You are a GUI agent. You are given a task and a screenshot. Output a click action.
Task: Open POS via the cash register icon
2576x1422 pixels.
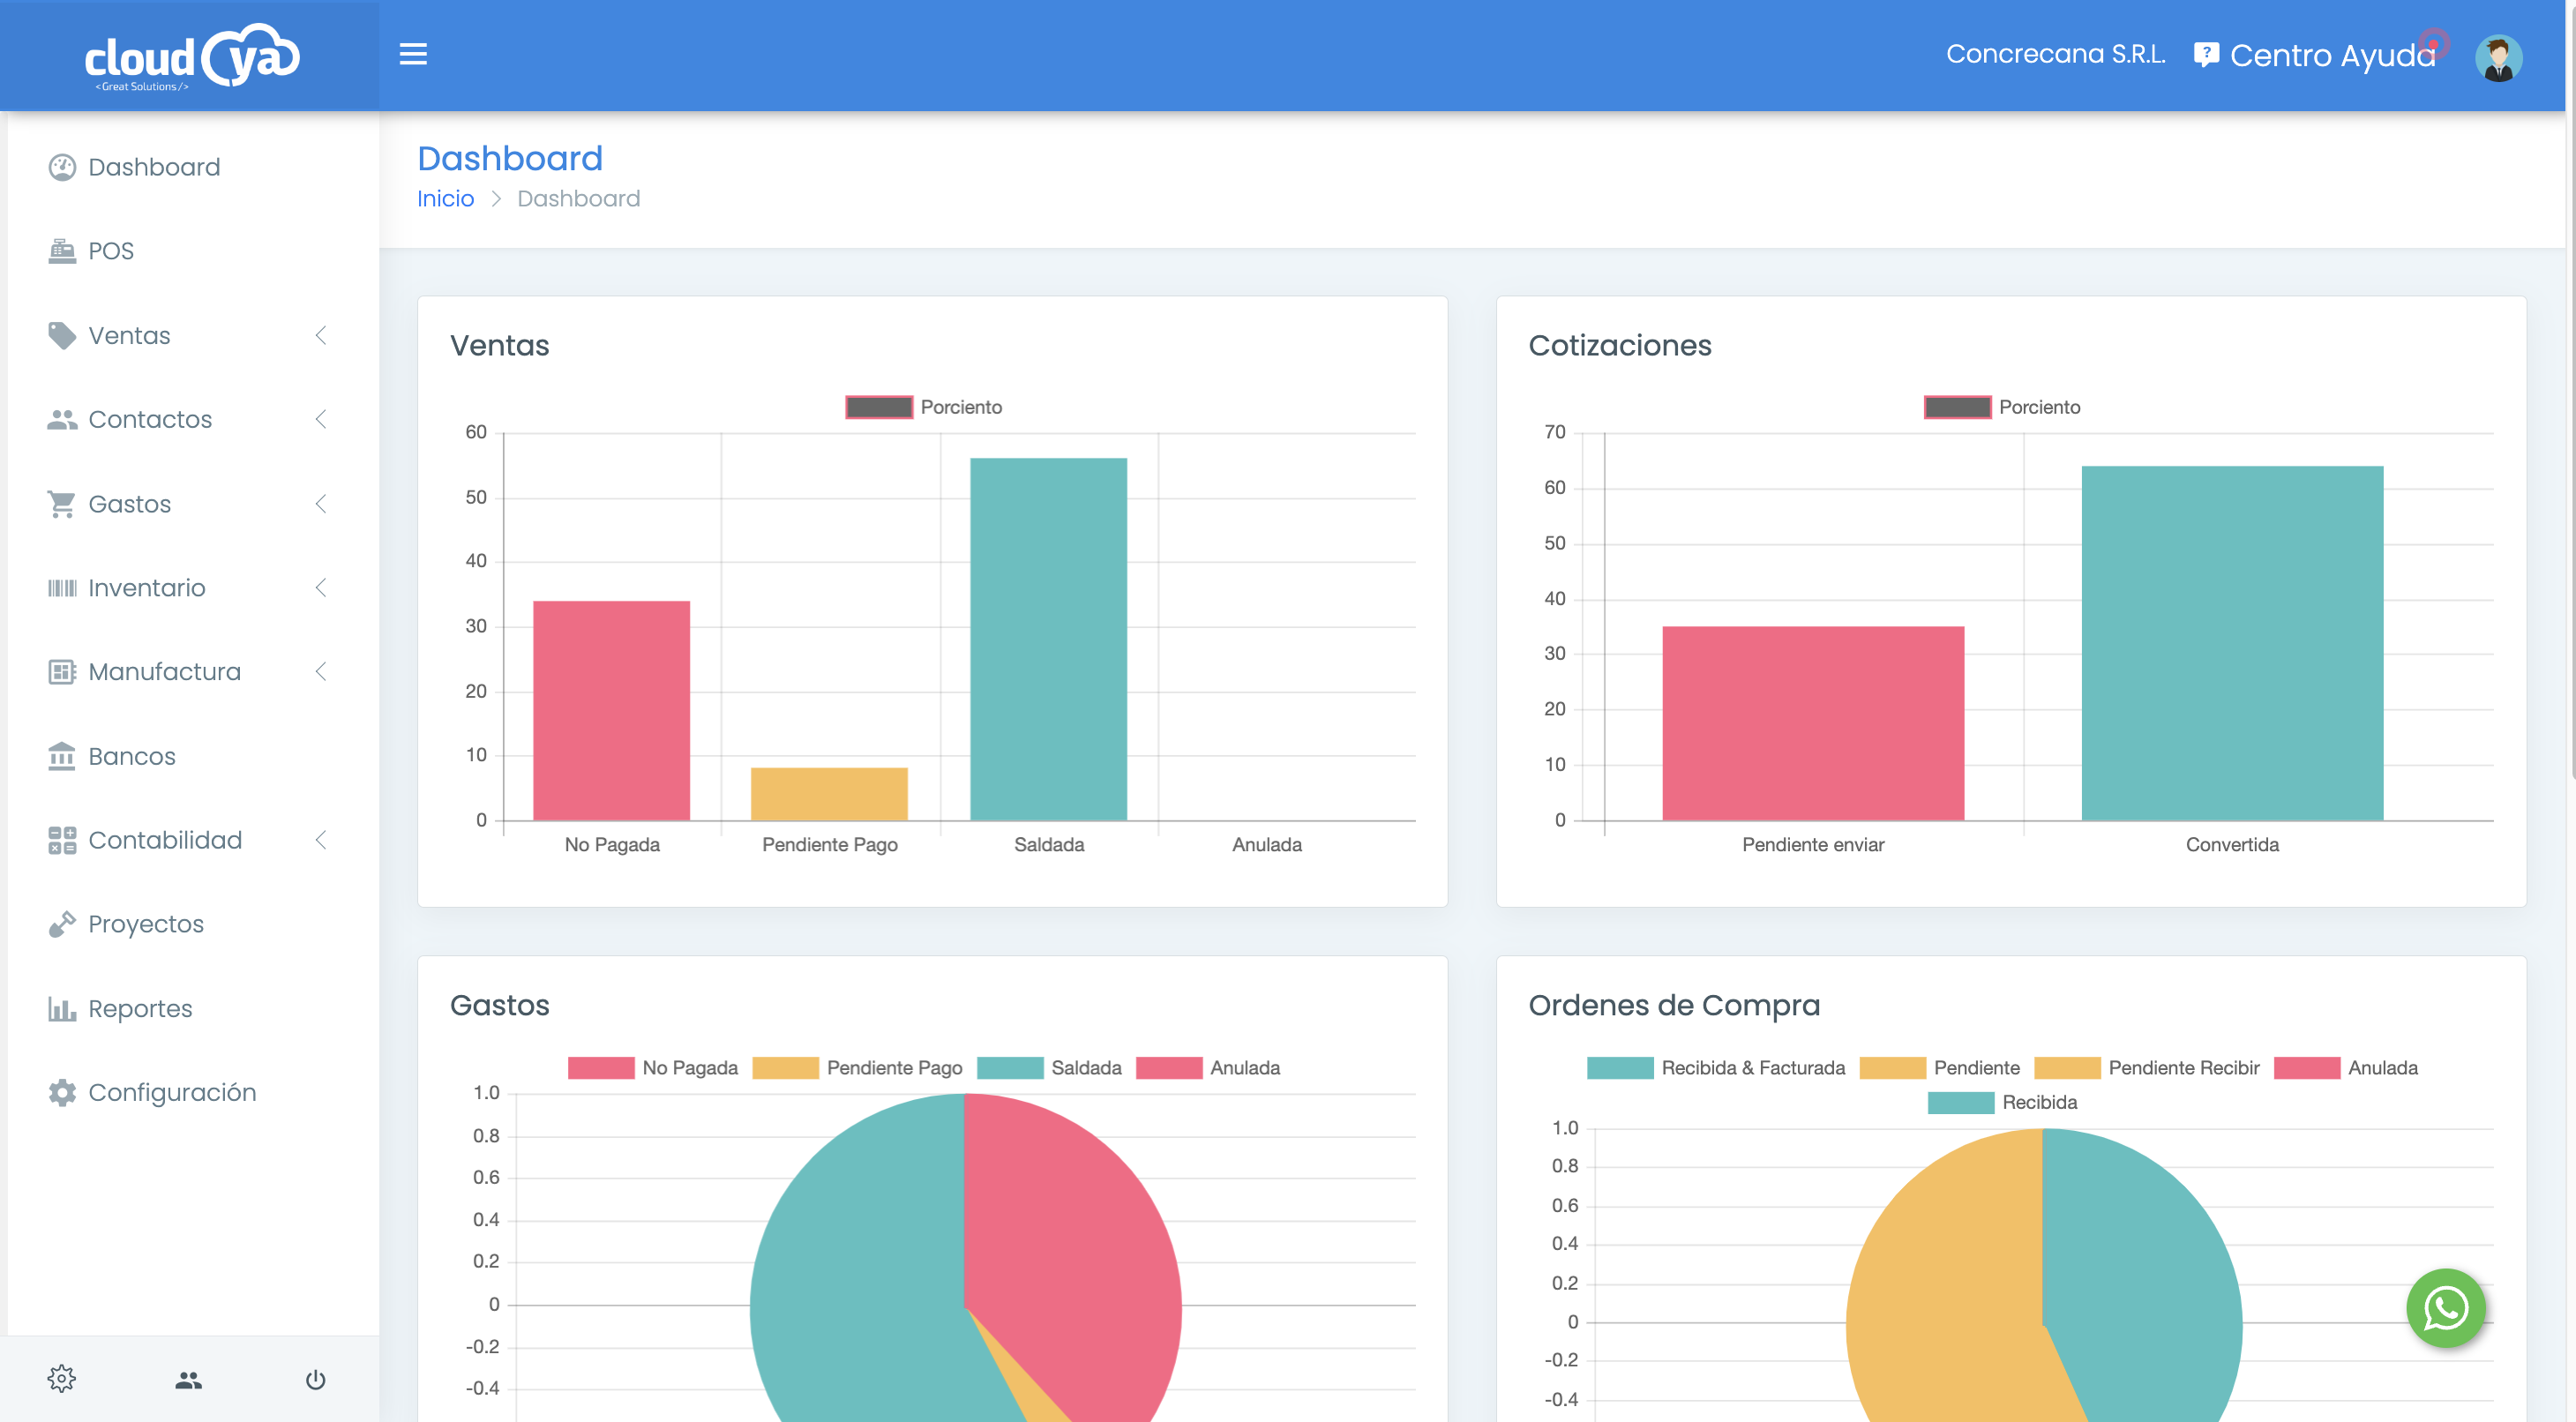pos(62,251)
